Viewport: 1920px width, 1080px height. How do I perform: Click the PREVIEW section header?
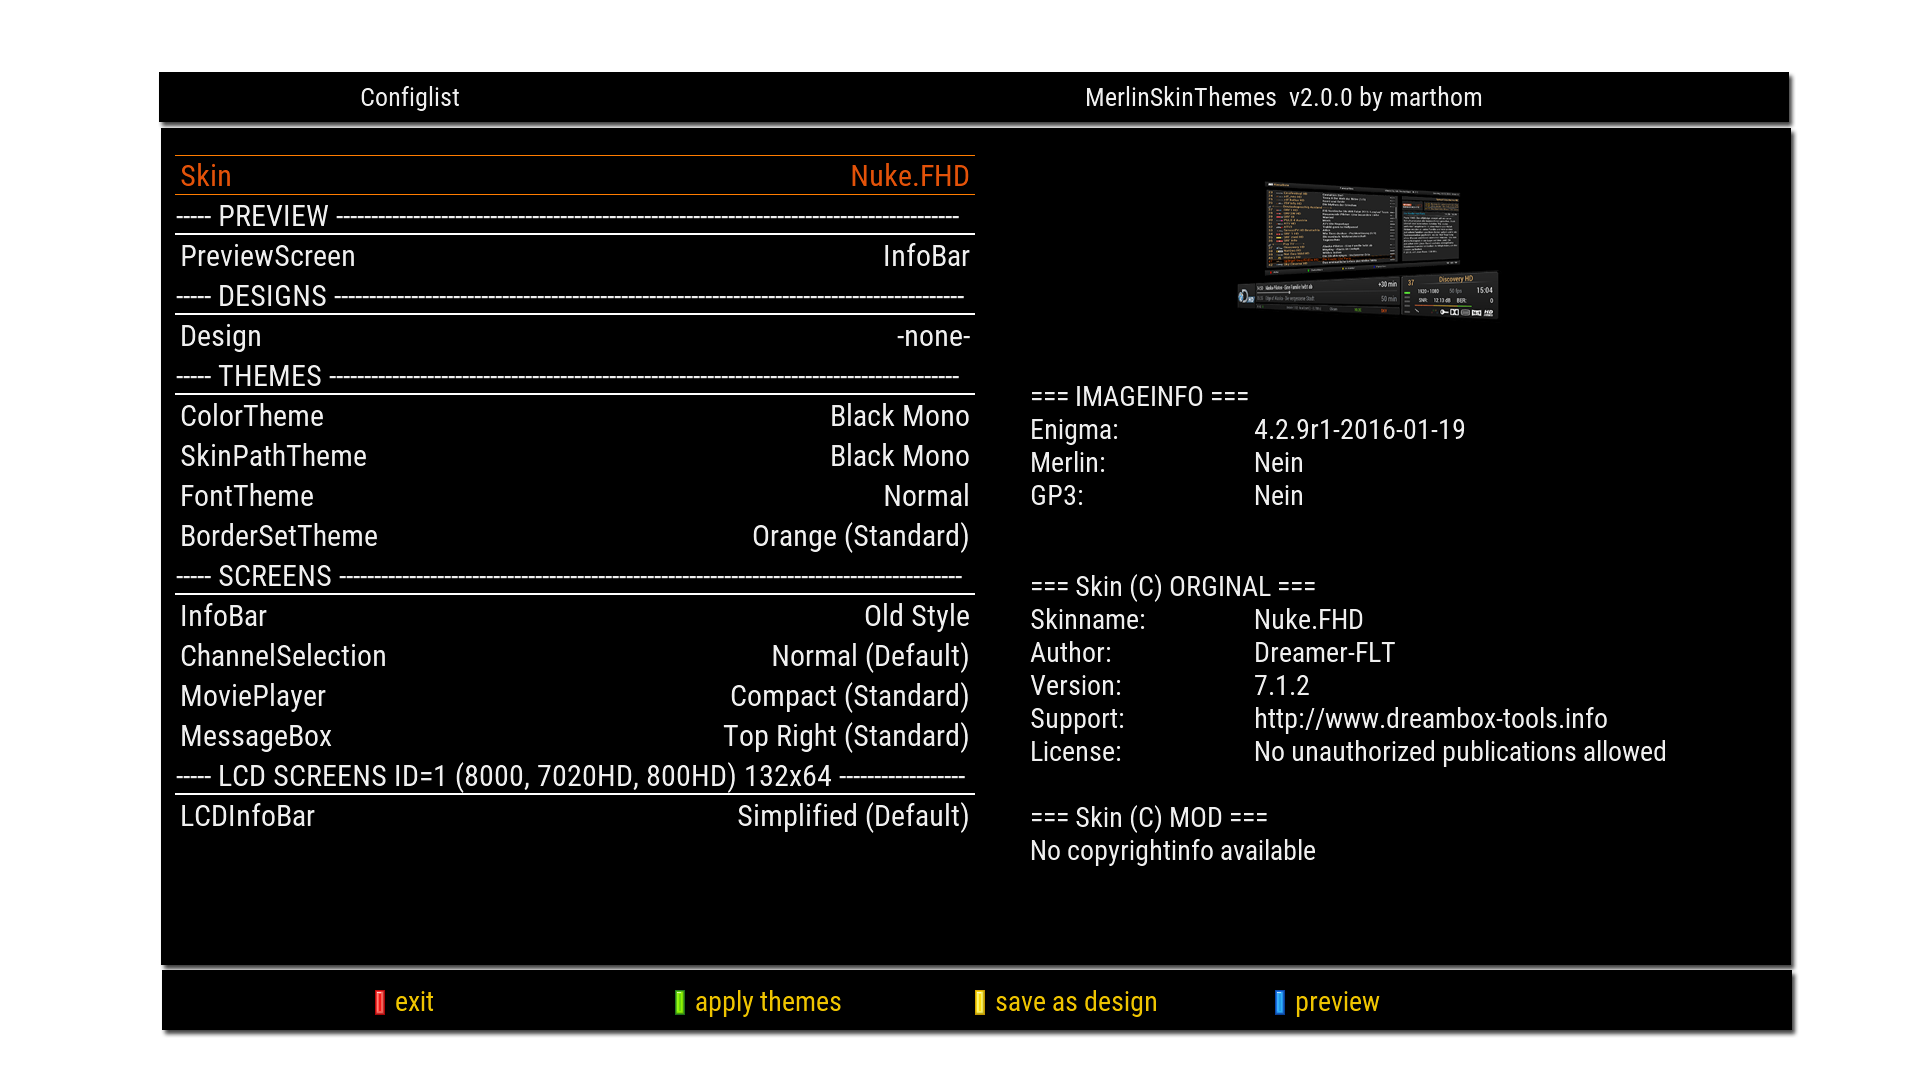[x=575, y=216]
